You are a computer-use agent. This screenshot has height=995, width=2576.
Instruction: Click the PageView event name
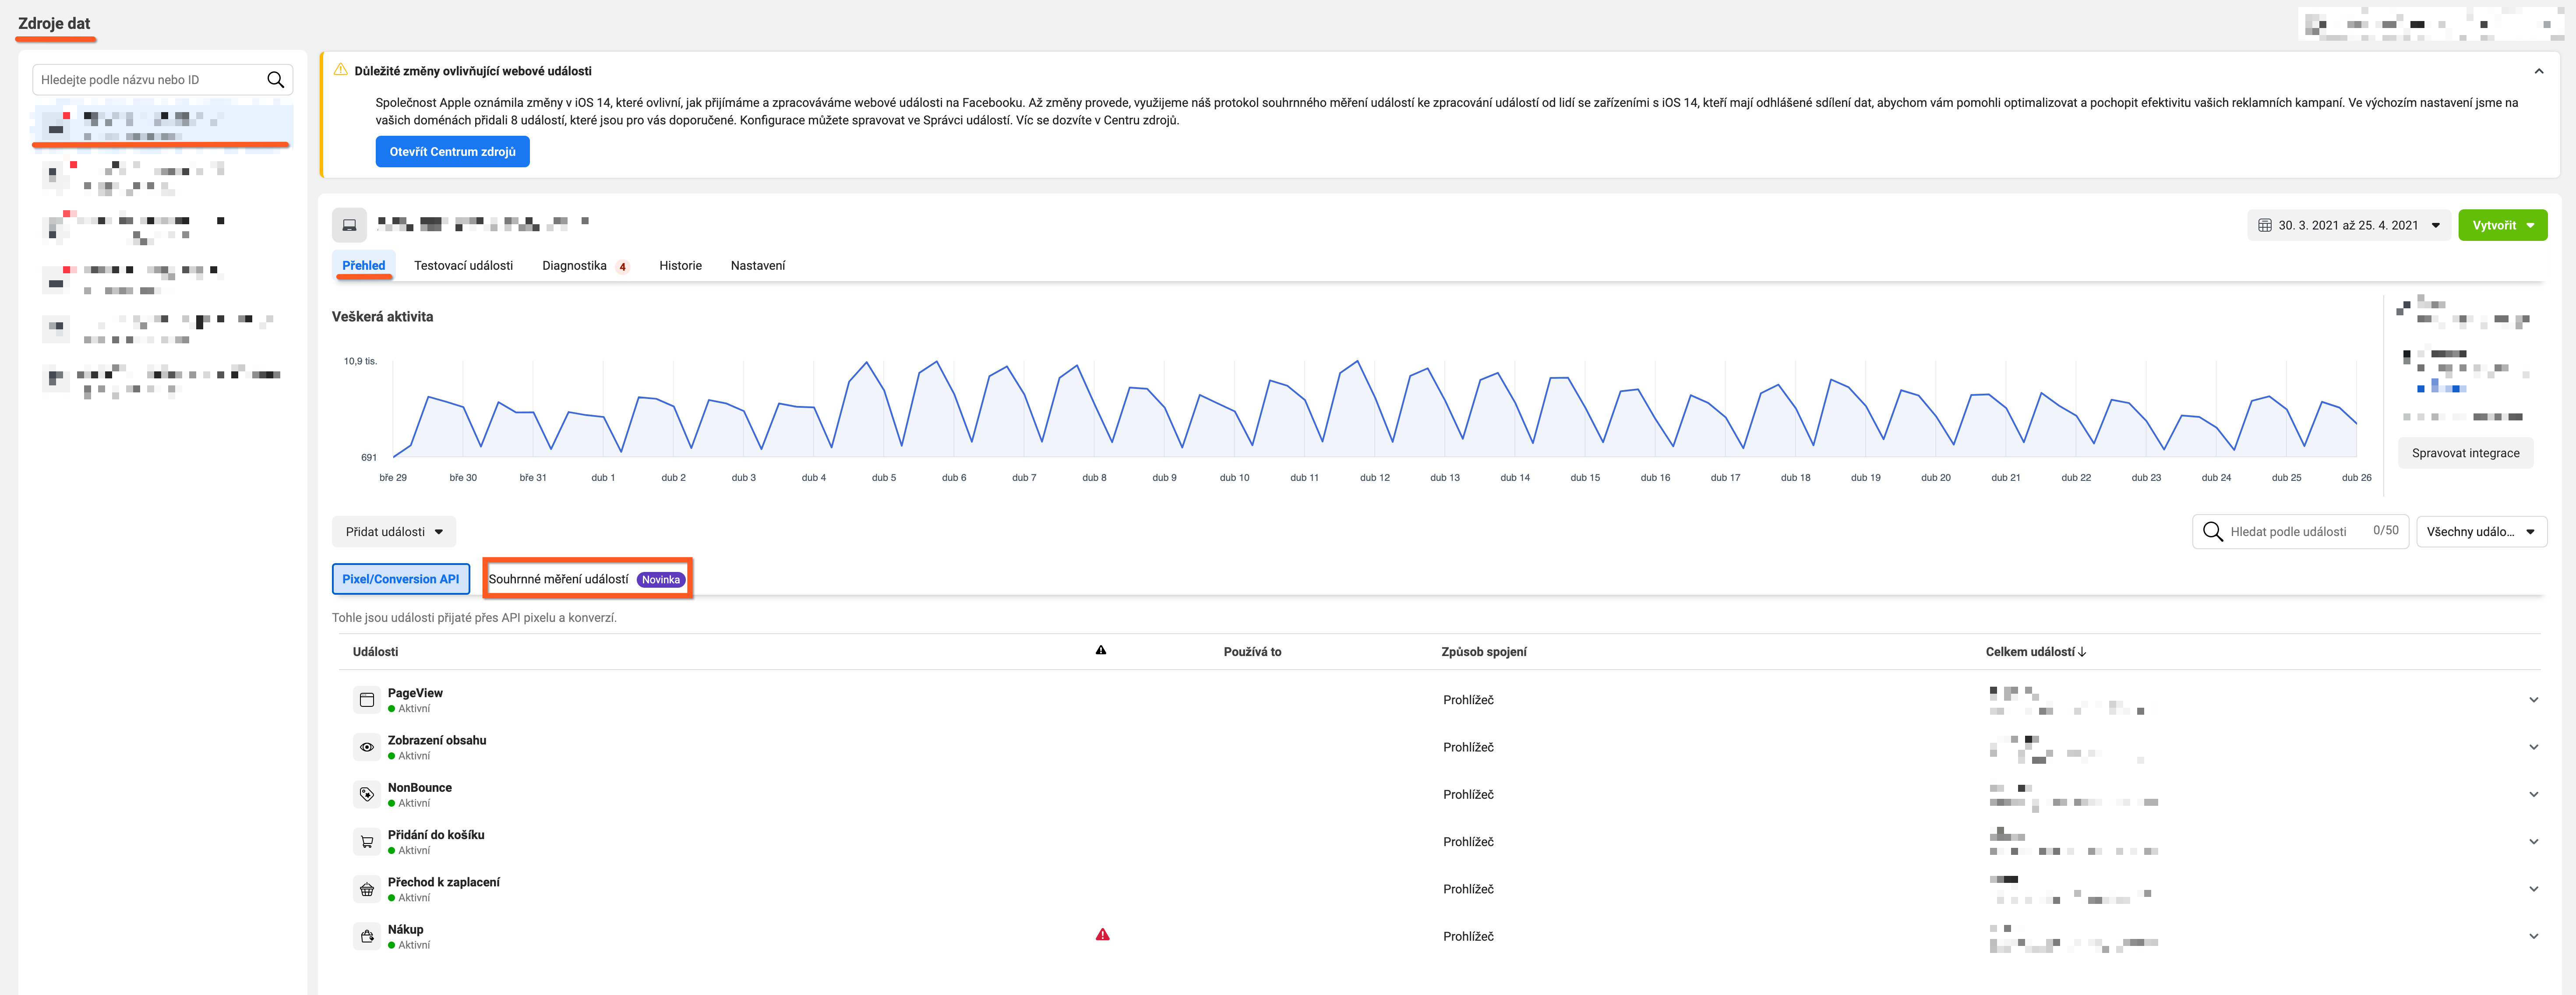[x=415, y=693]
